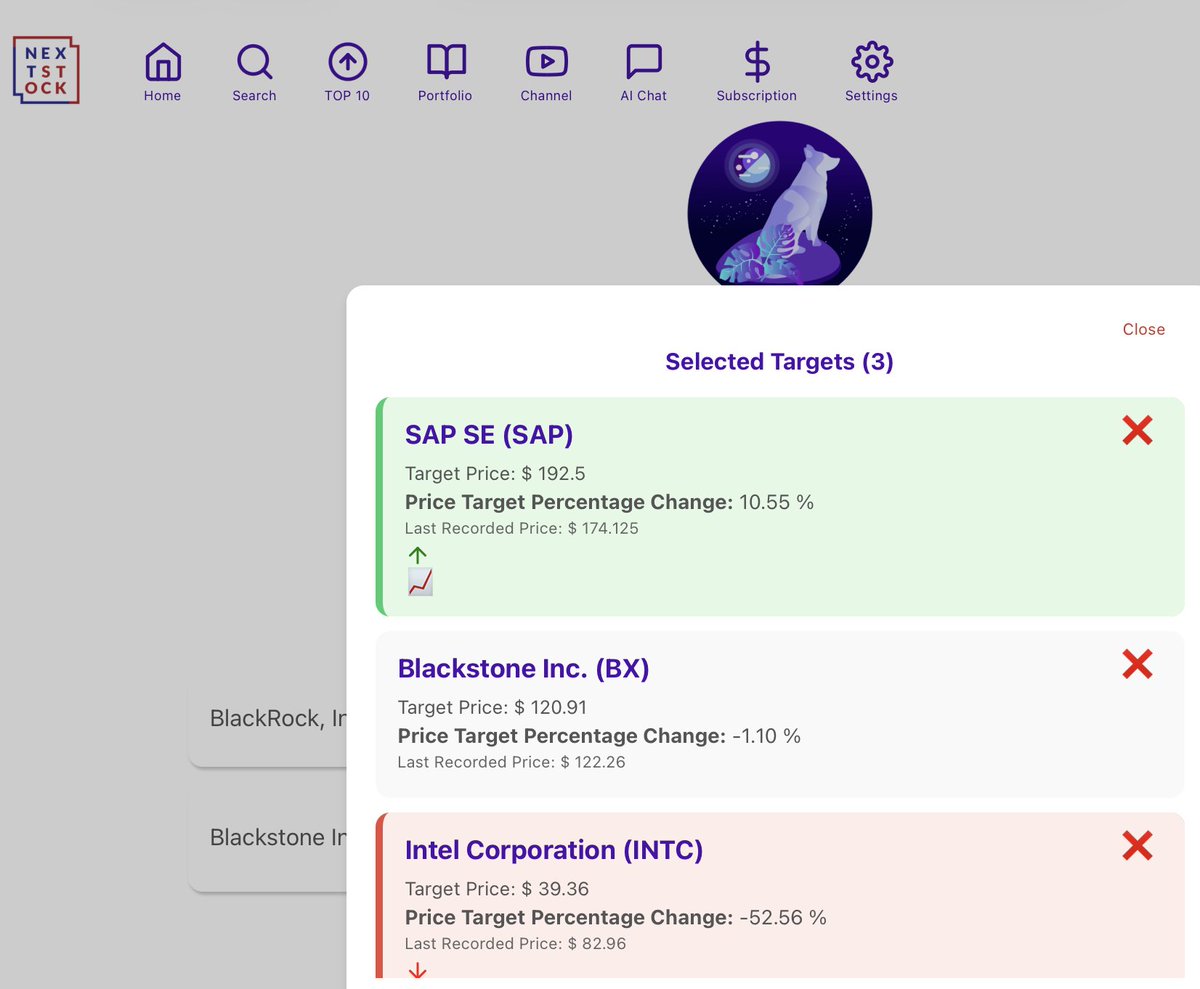
Task: Open the Channel page
Action: (546, 73)
